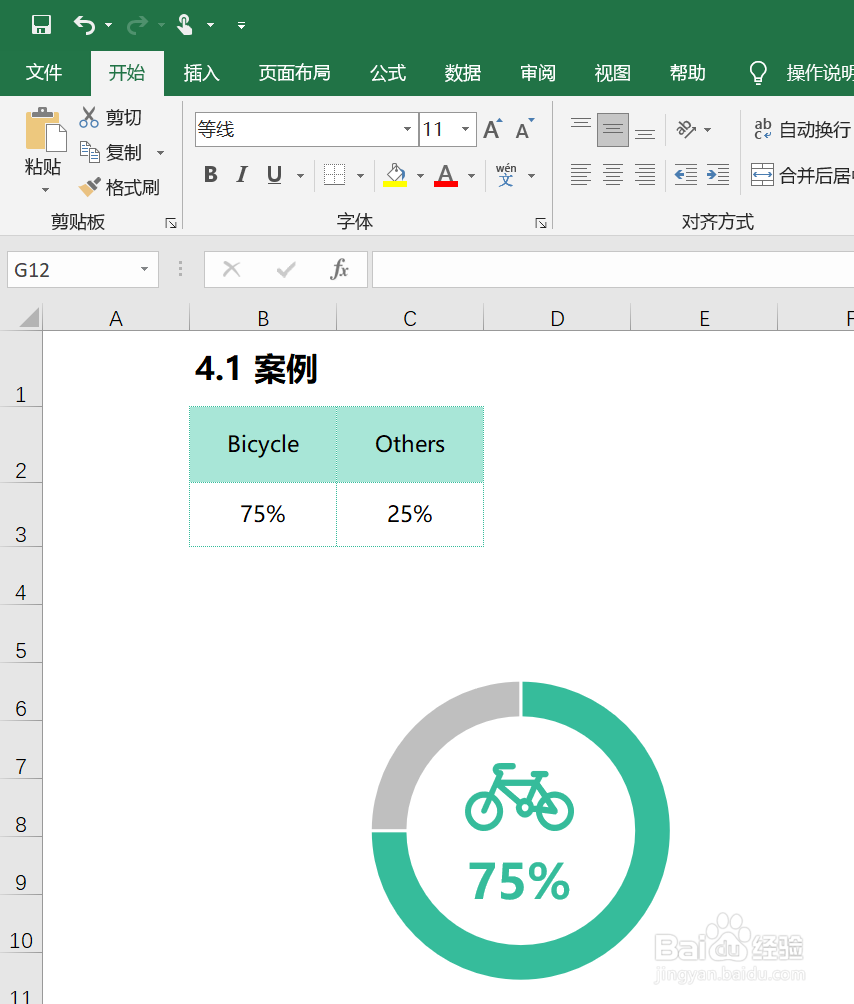Expand the 复制 copy options arrow
This screenshot has height=1004, width=854.
coord(161,153)
